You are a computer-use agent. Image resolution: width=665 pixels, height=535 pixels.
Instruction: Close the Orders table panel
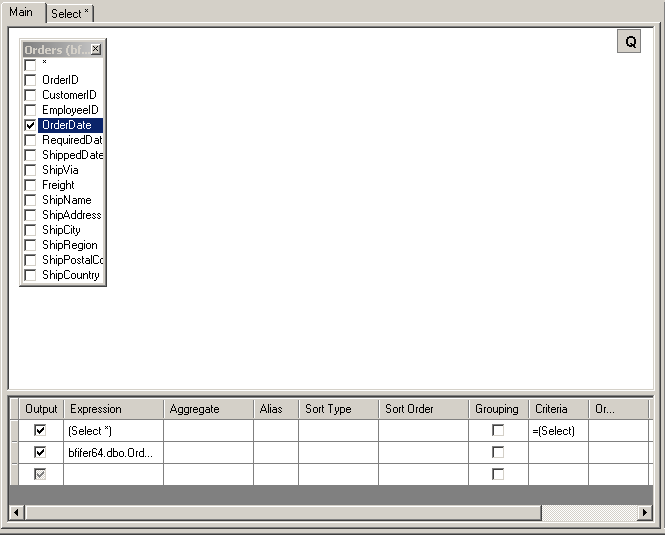click(96, 49)
